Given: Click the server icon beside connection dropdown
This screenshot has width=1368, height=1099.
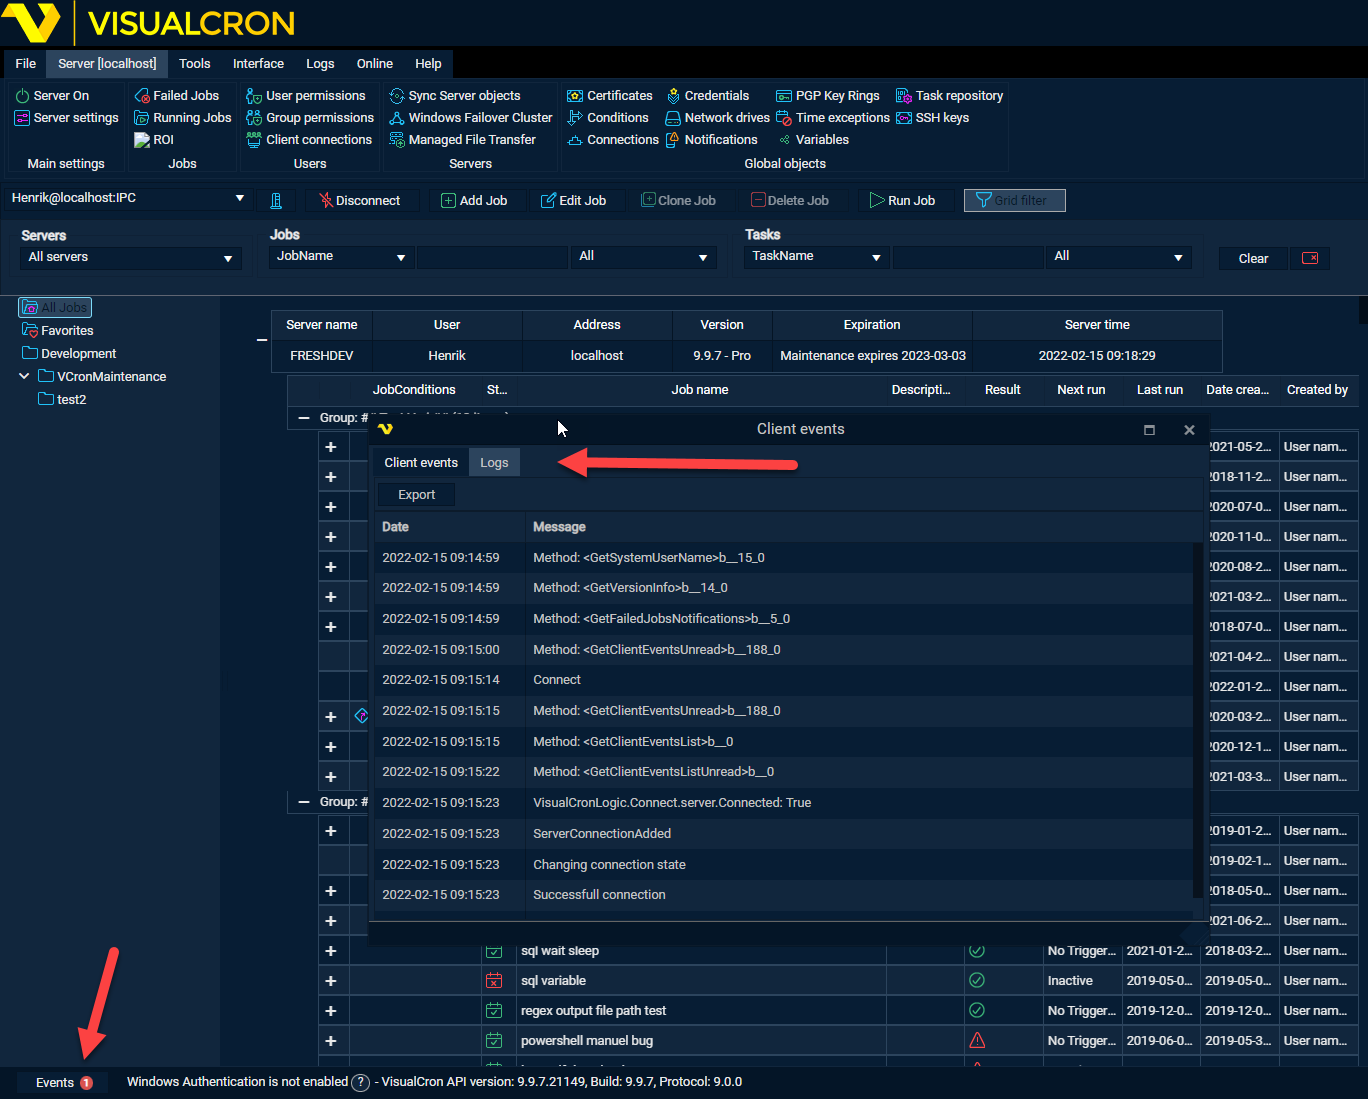Looking at the screenshot, I should pyautogui.click(x=276, y=201).
